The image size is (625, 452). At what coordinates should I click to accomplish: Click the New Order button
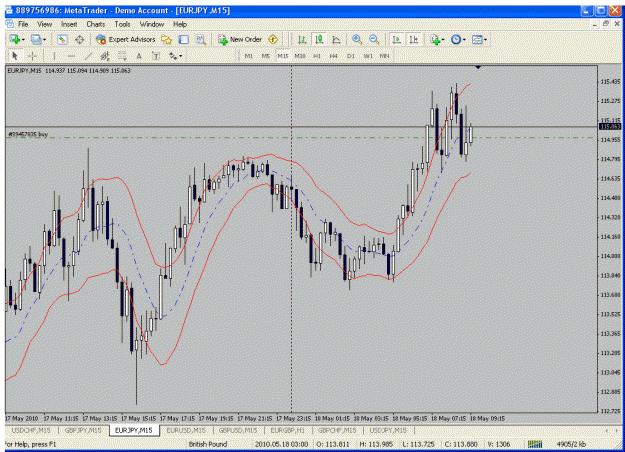coord(240,39)
